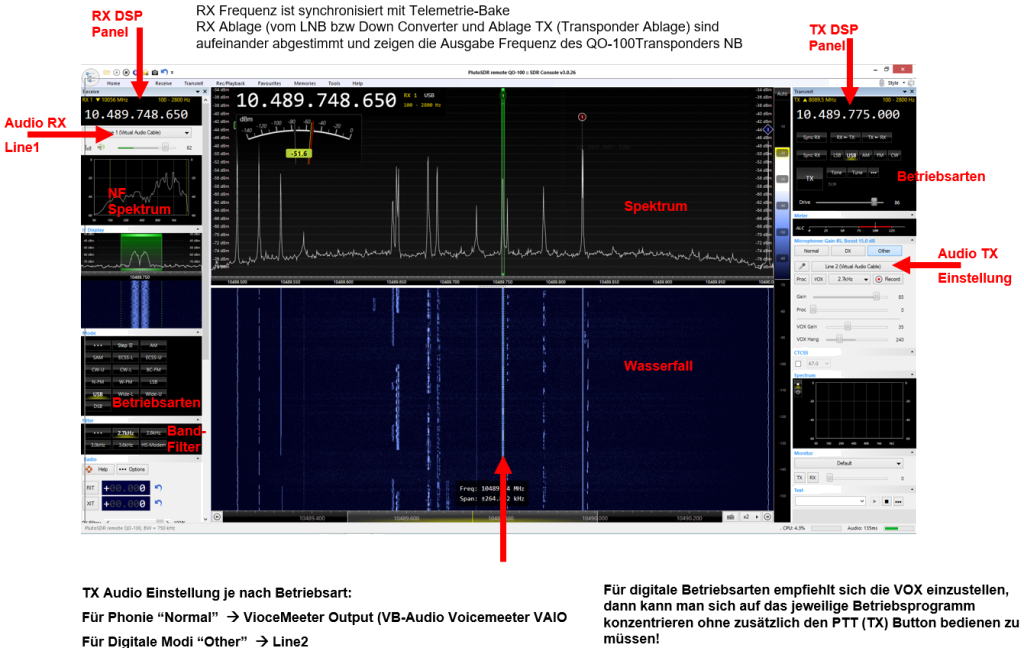Click the undo arrow beside the RIT field
The image size is (1024, 648).
pyautogui.click(x=158, y=487)
